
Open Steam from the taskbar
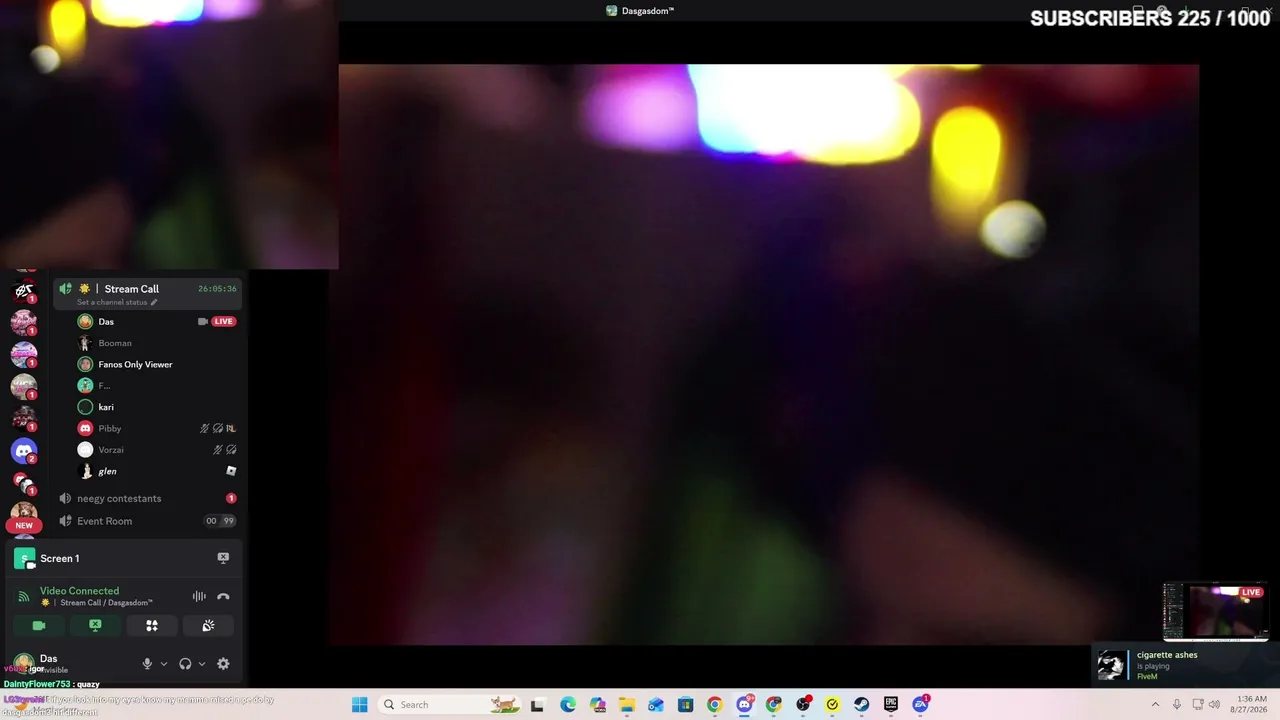coord(861,704)
